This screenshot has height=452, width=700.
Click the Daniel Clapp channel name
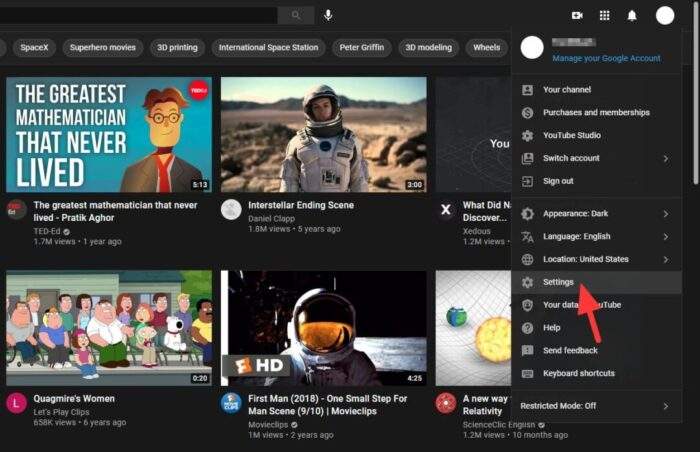point(271,218)
